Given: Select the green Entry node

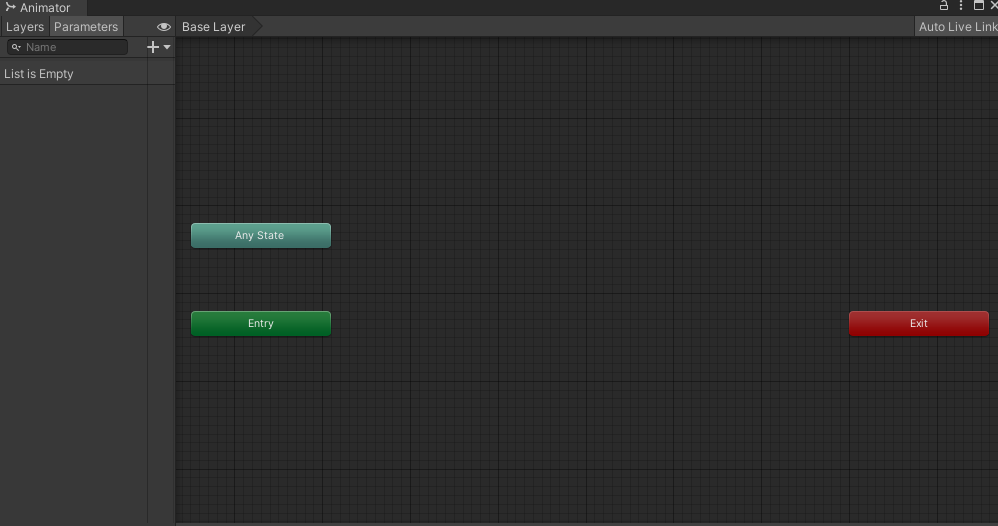Looking at the screenshot, I should 261,323.
